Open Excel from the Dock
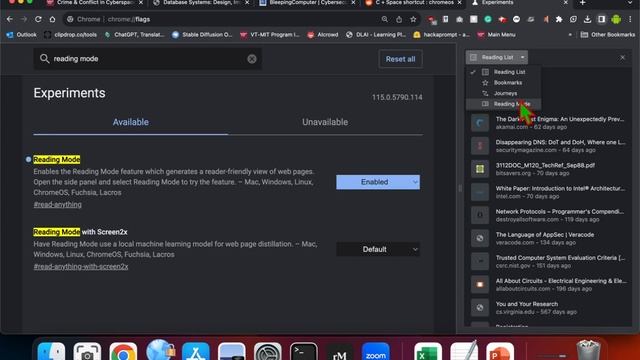This screenshot has width=640, height=360. pos(428,351)
